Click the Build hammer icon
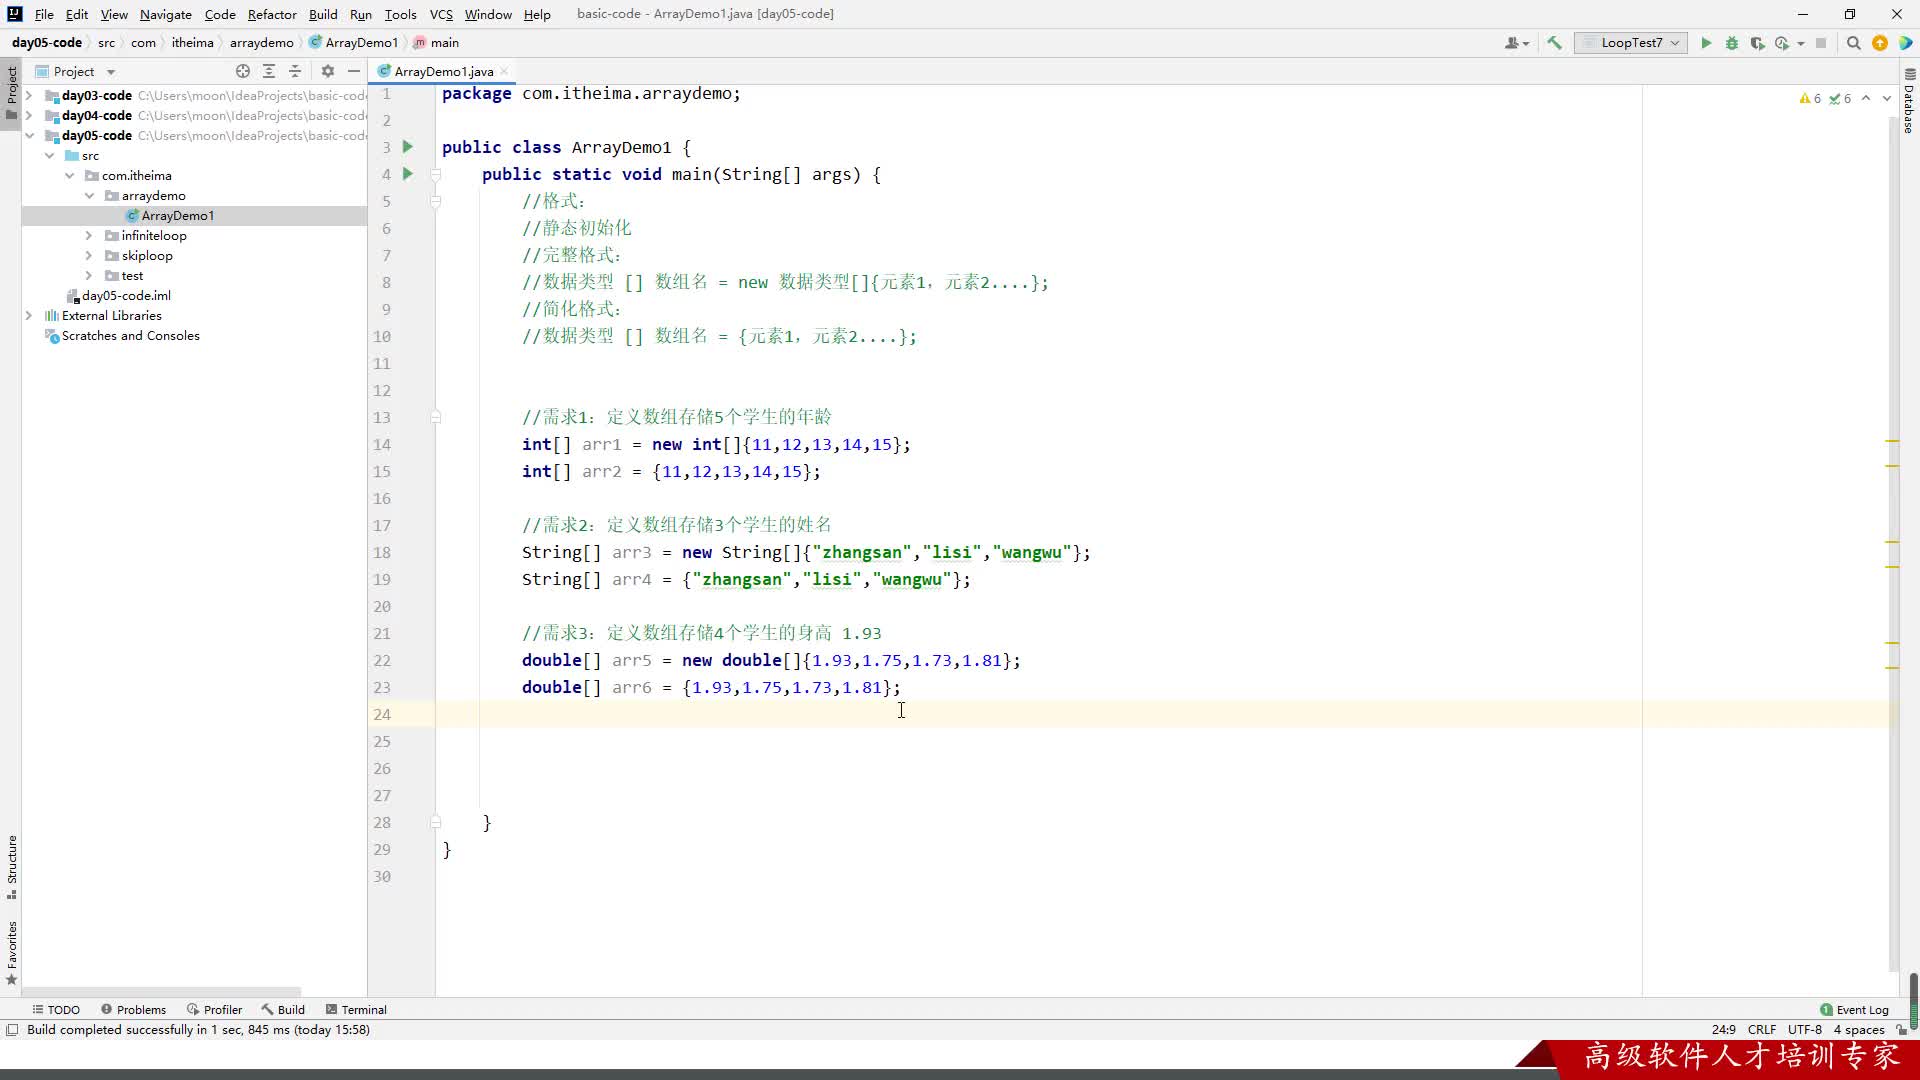The height and width of the screenshot is (1080, 1920). point(1557,42)
